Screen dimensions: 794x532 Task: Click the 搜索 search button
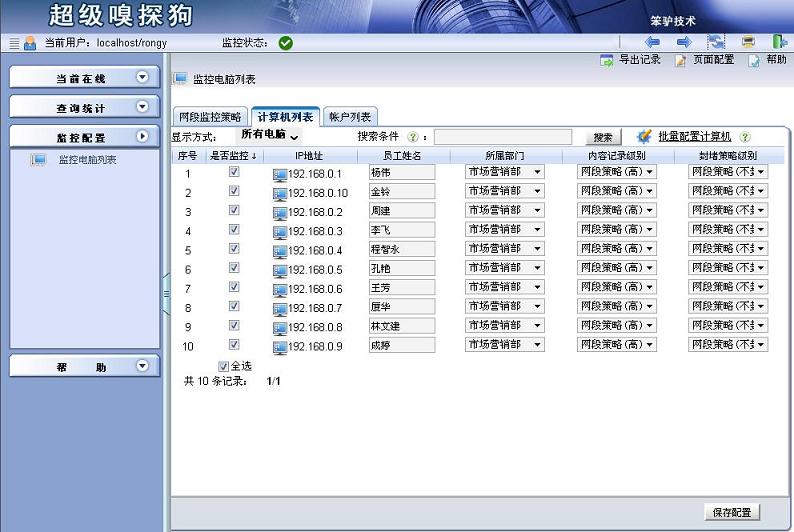[602, 137]
